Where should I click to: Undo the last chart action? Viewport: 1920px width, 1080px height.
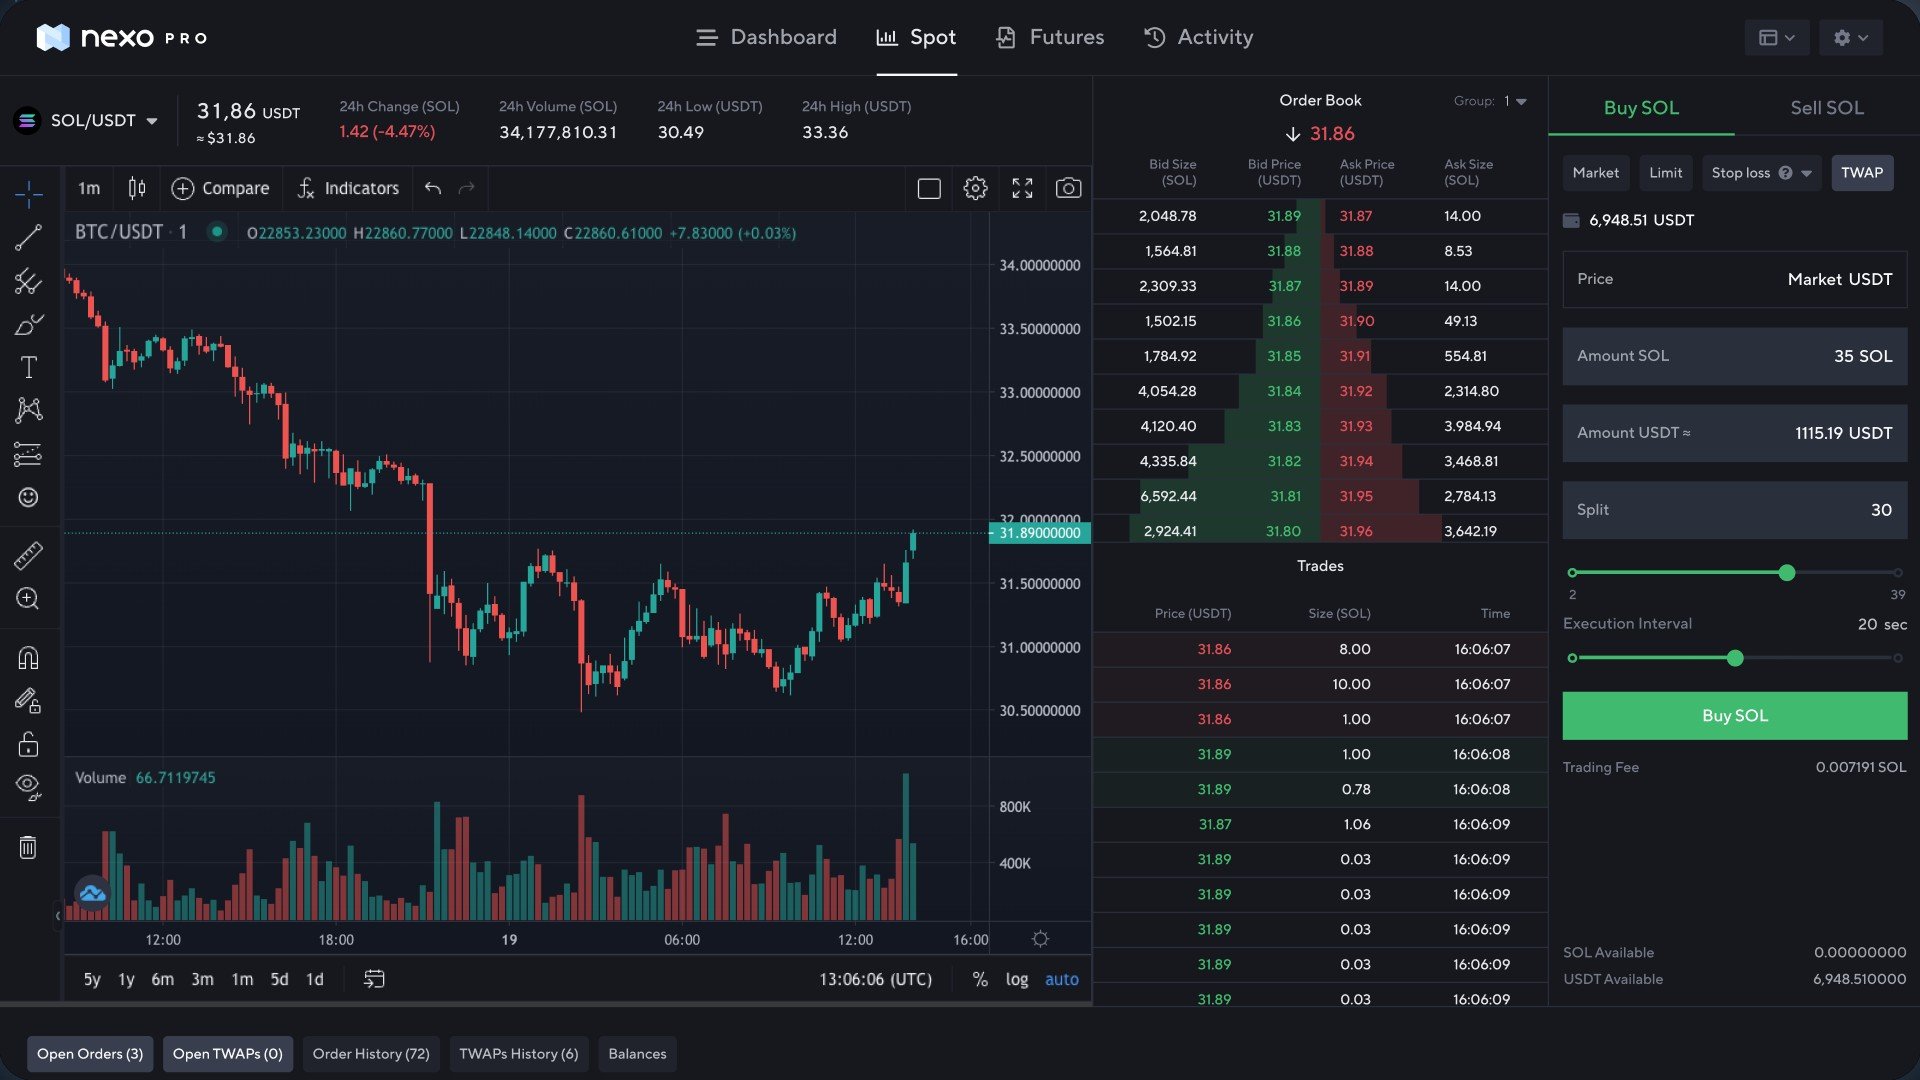tap(432, 188)
